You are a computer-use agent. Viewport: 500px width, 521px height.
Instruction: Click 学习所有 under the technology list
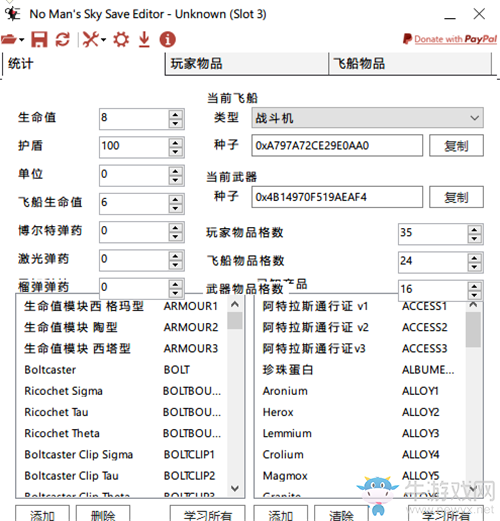coord(207,514)
